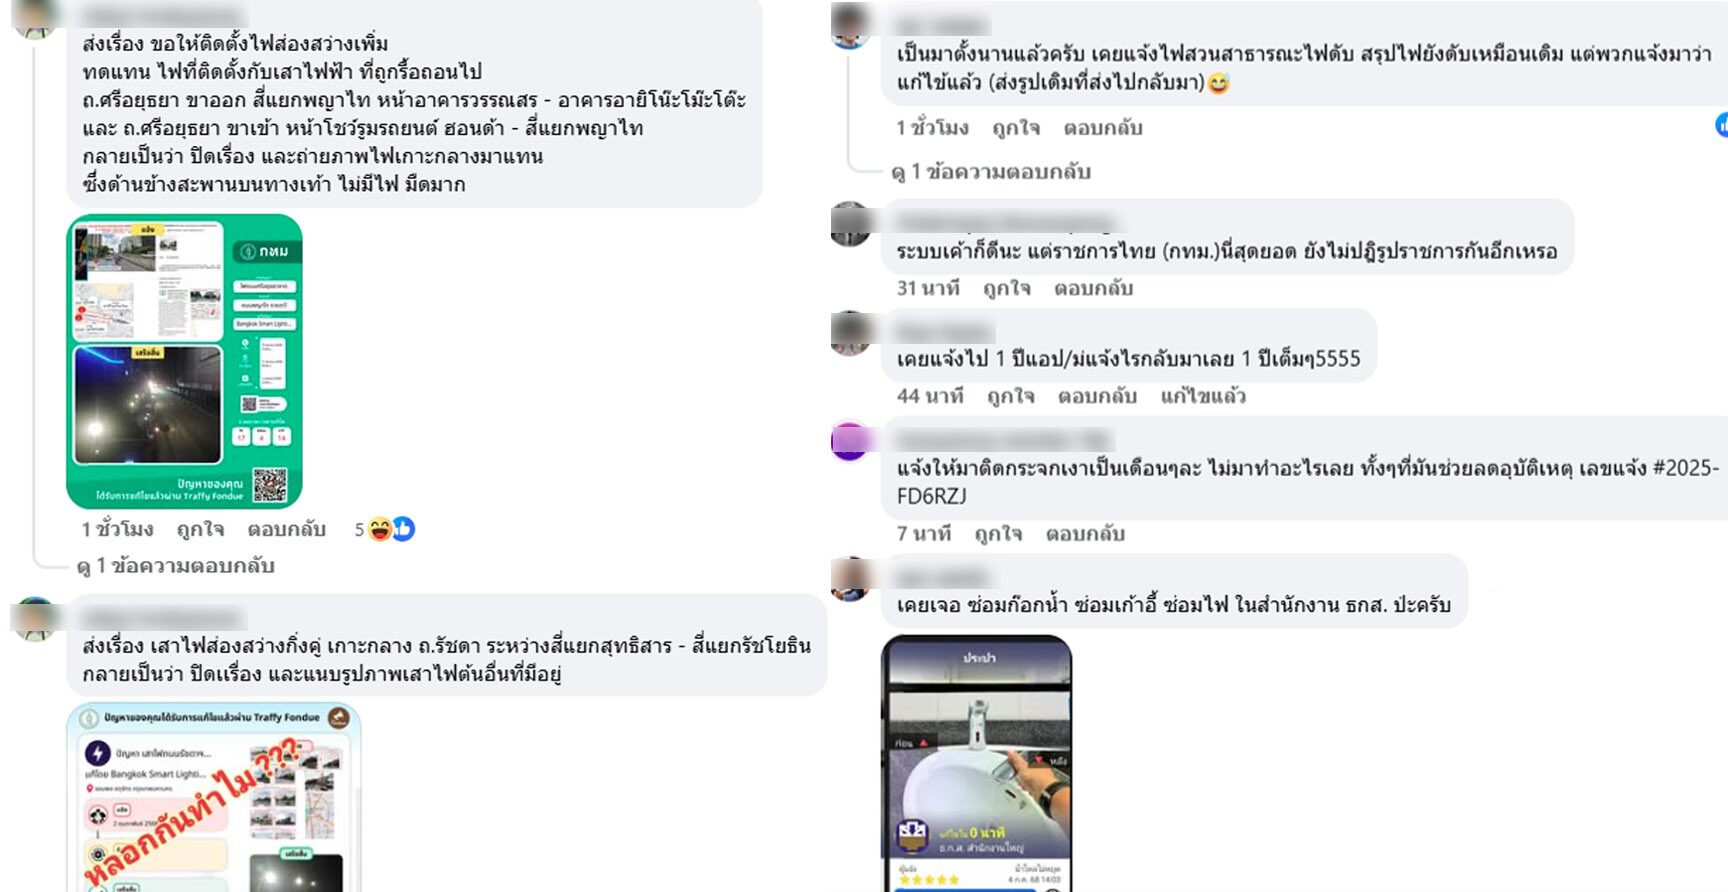Open the faucet repair phone screenshot
This screenshot has width=1728, height=892.
[977, 763]
